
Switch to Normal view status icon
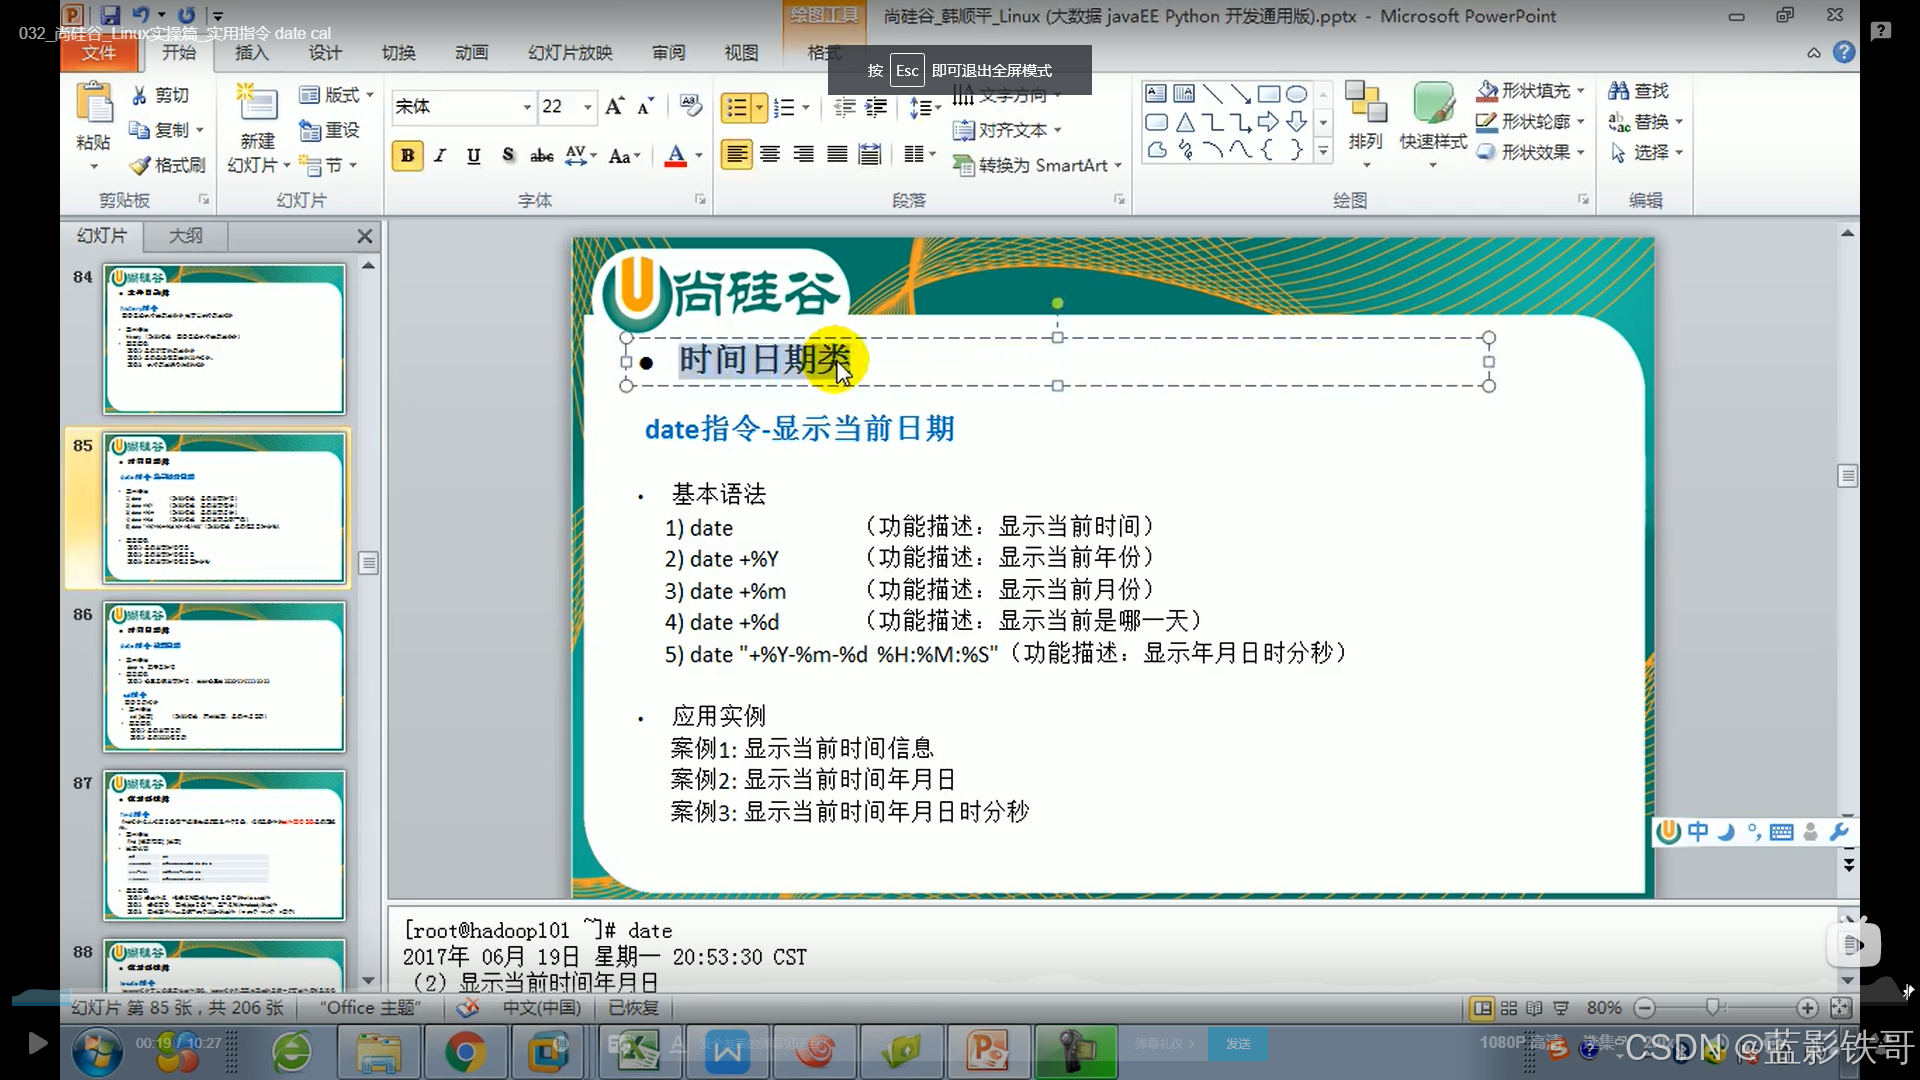pyautogui.click(x=1483, y=1008)
